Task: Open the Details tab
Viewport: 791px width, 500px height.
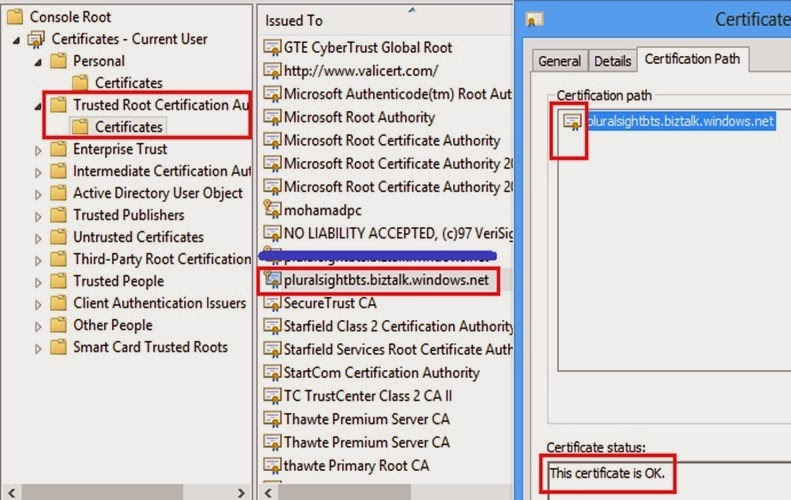Action: point(612,61)
